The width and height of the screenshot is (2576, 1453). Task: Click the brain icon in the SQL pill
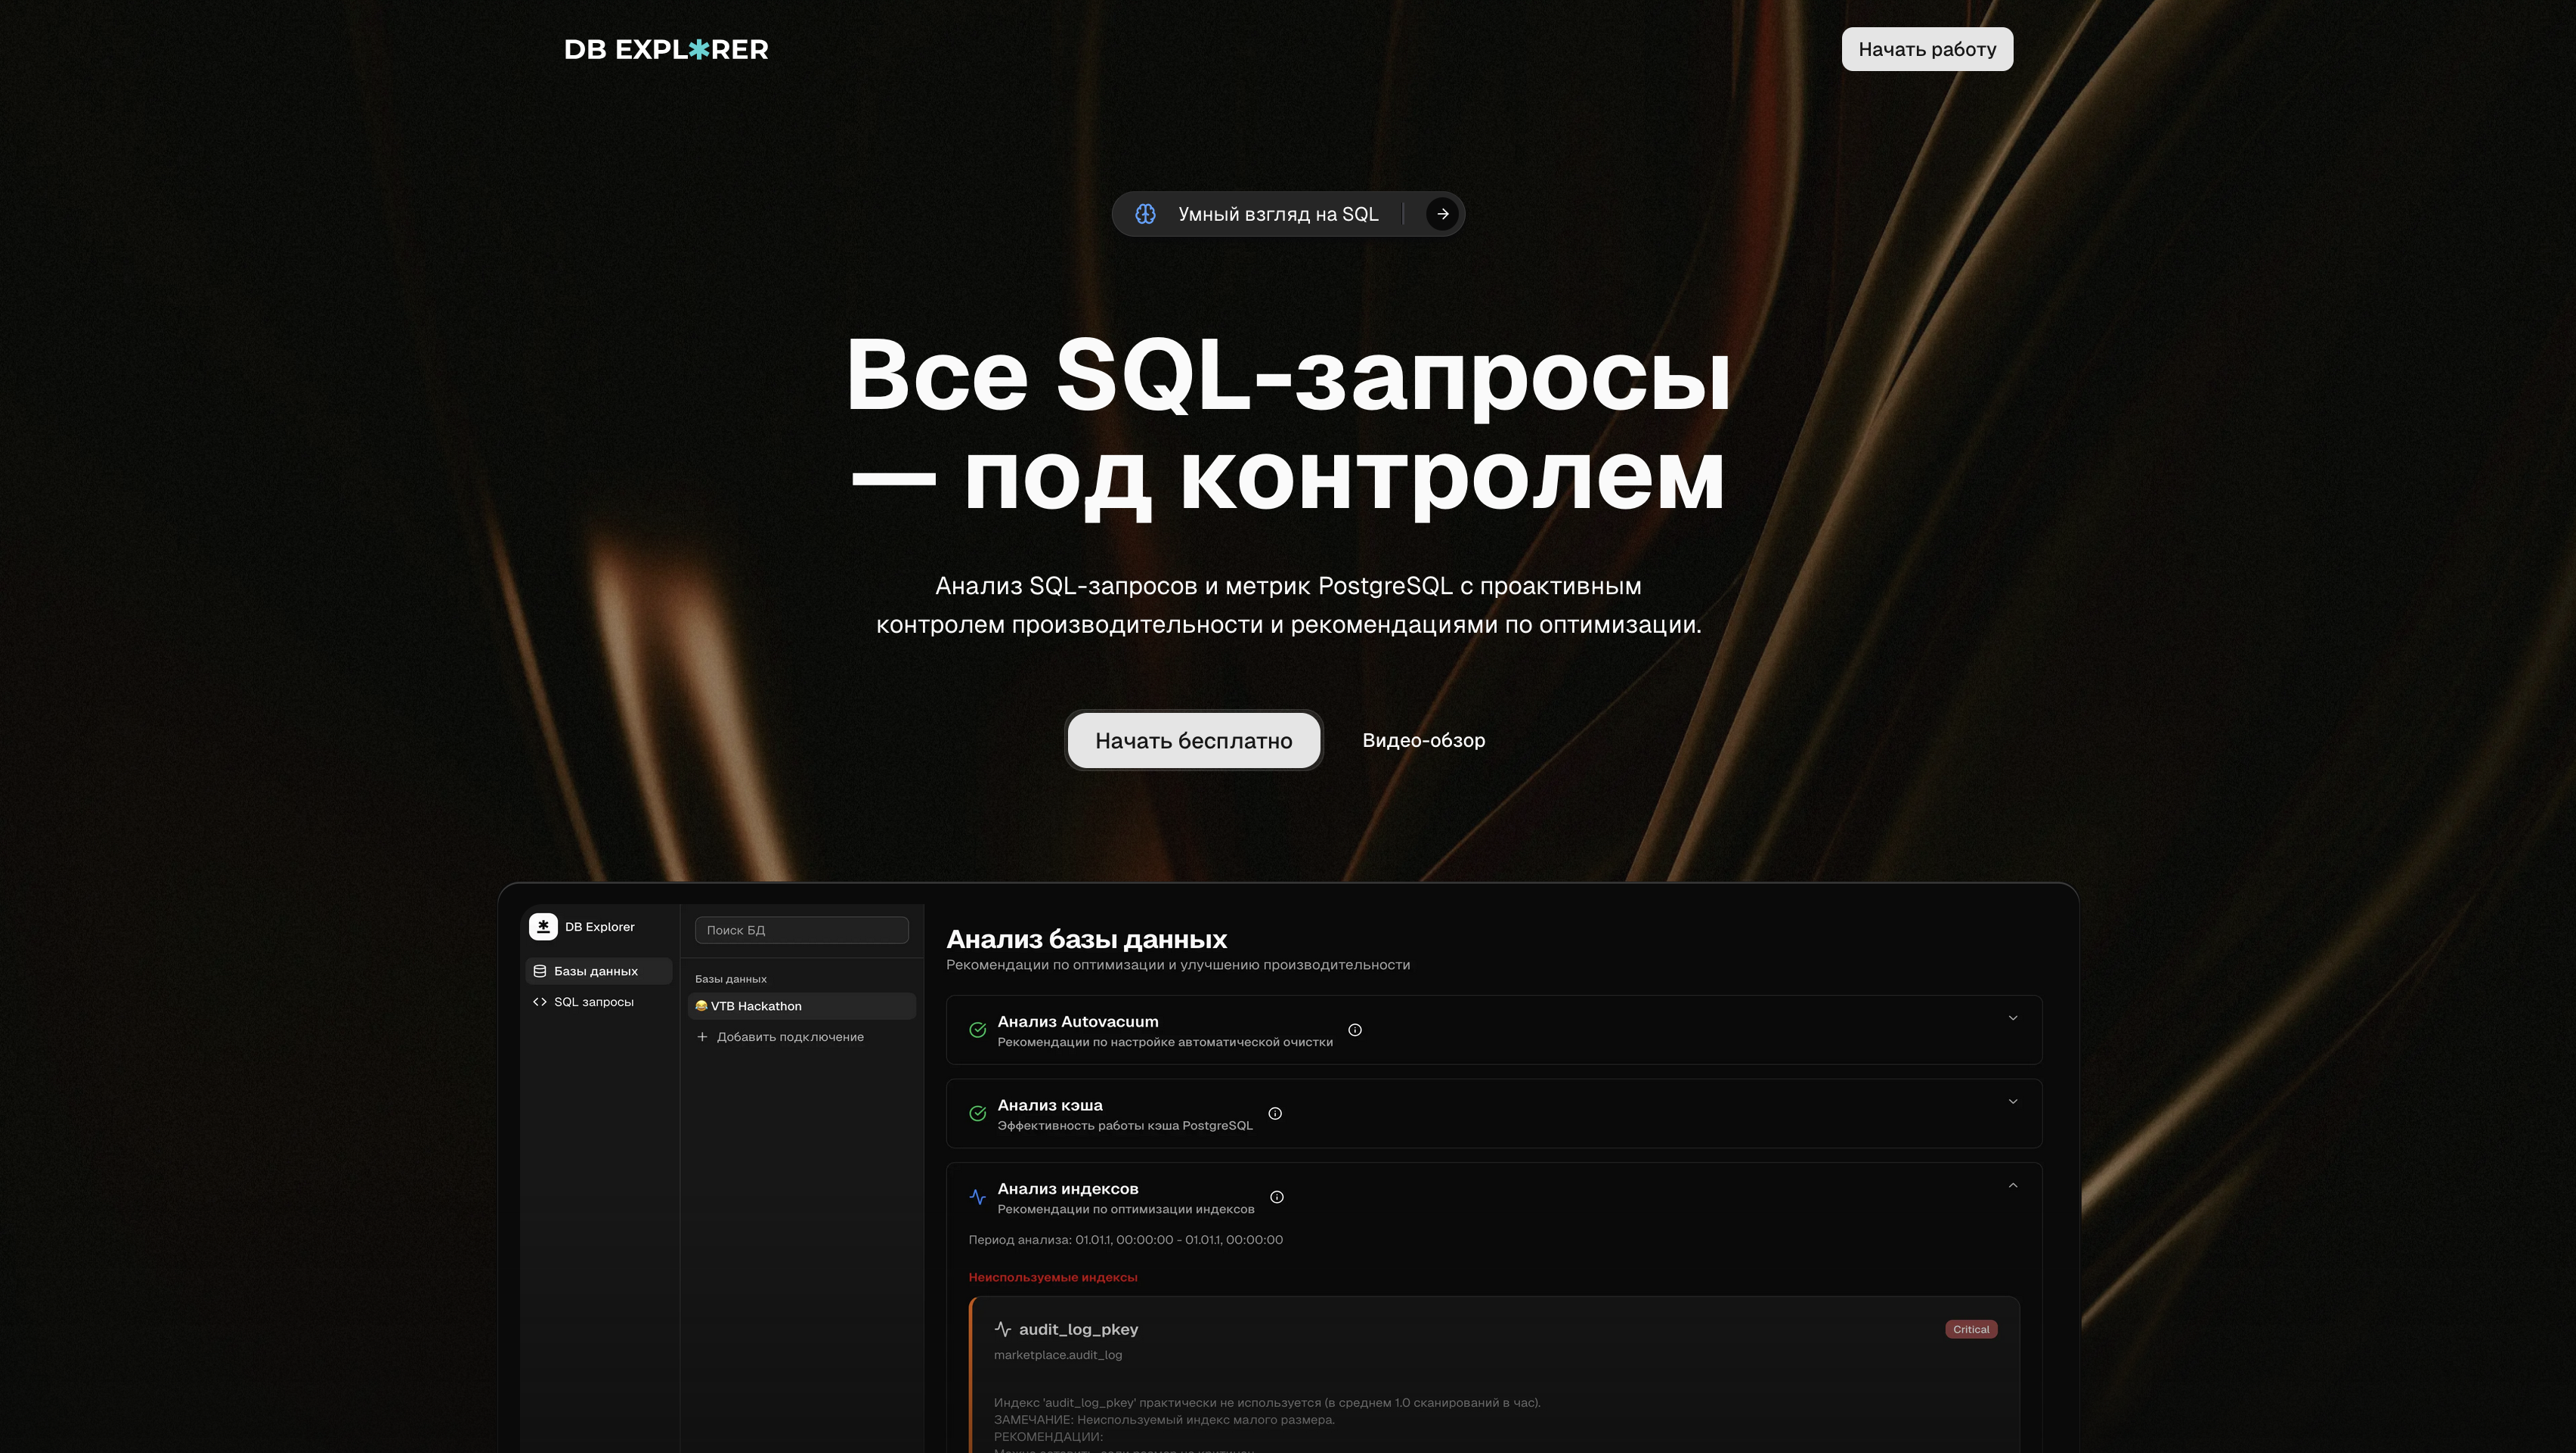point(1145,214)
